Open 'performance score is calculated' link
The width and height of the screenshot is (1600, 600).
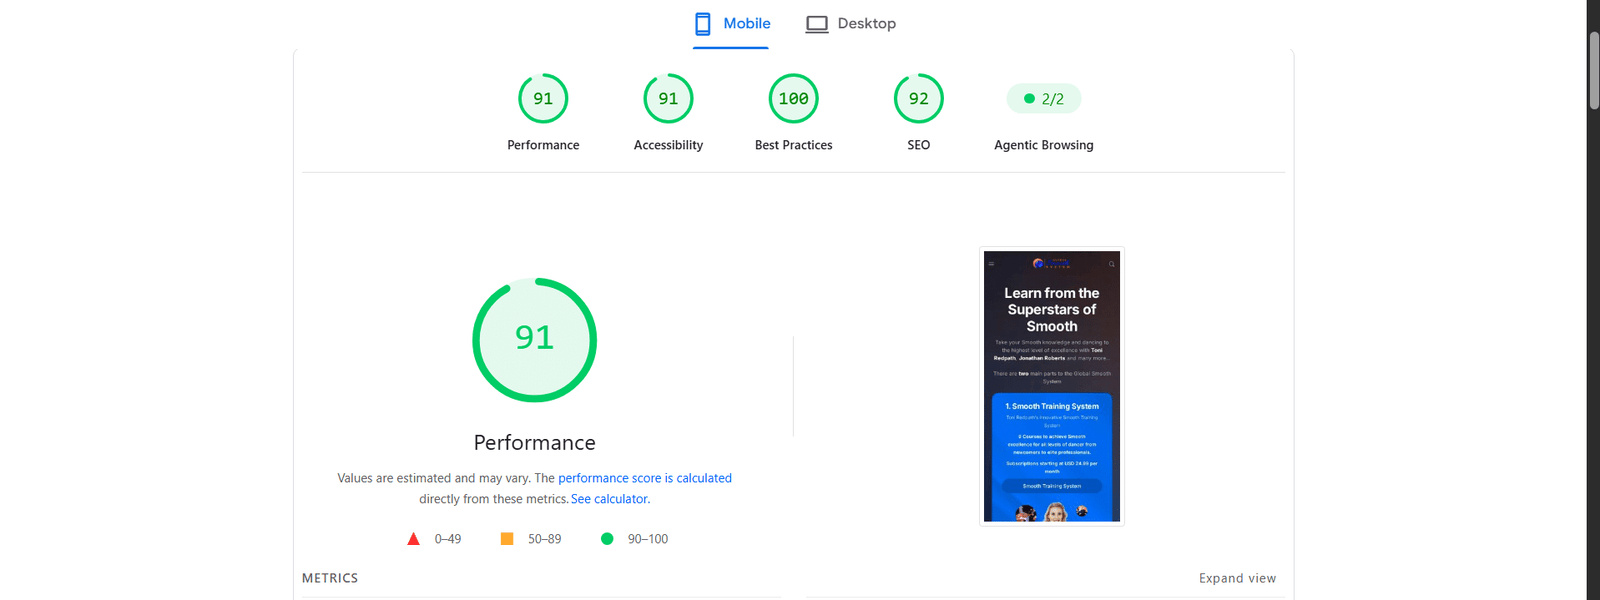(x=645, y=478)
